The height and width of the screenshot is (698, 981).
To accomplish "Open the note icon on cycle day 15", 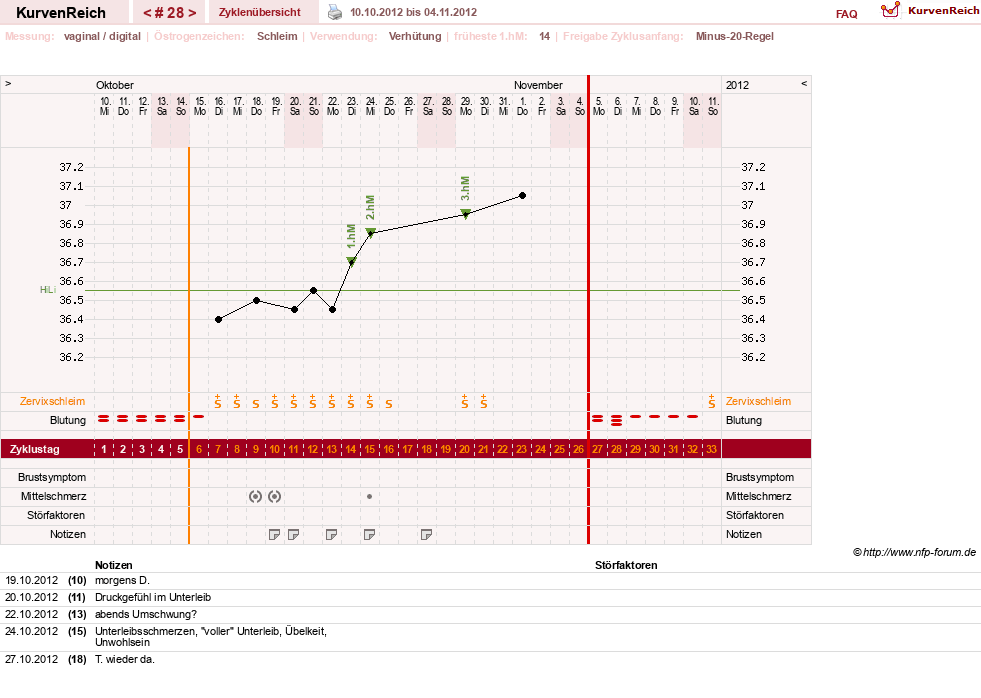I will coord(369,534).
